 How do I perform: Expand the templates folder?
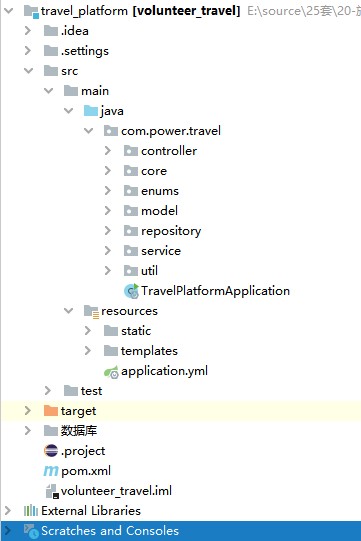coord(88,351)
